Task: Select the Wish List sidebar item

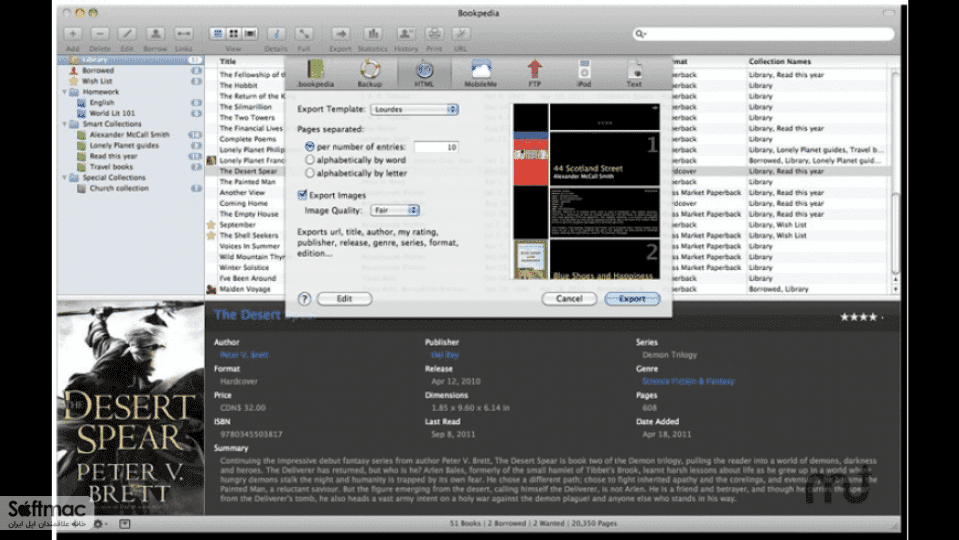Action: click(97, 81)
